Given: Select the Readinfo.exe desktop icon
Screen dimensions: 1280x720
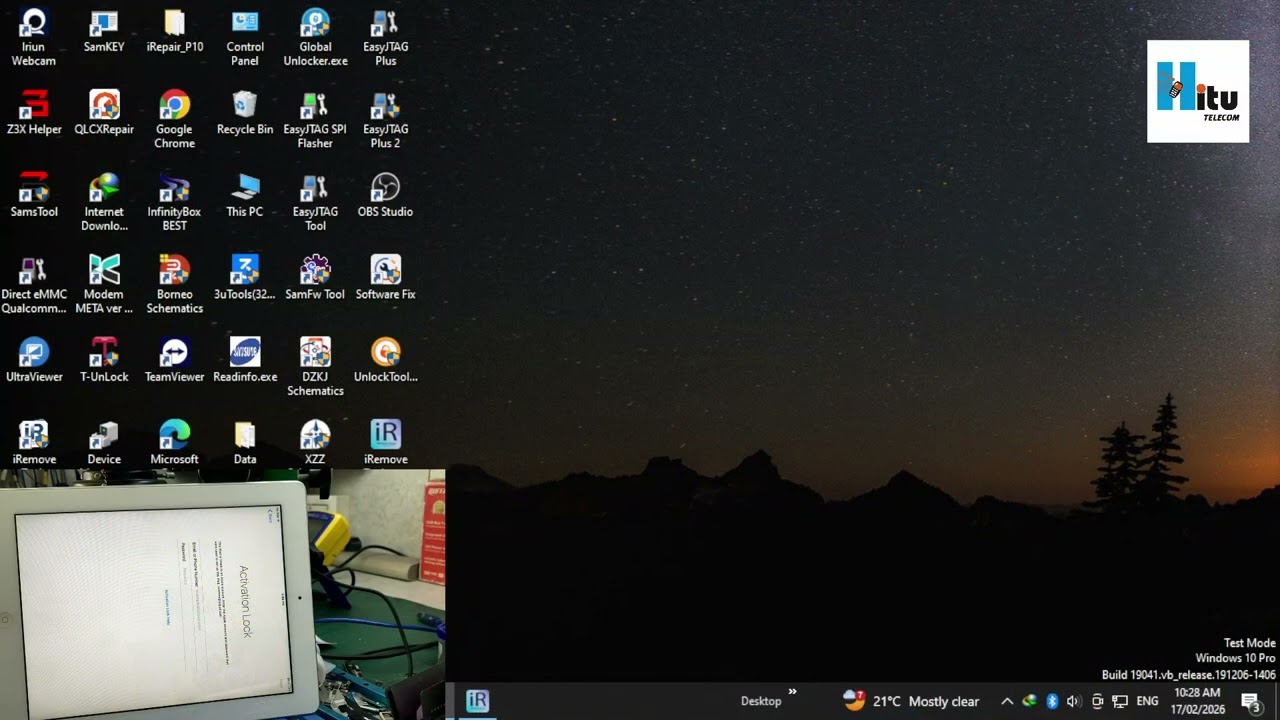Looking at the screenshot, I should pos(245,360).
